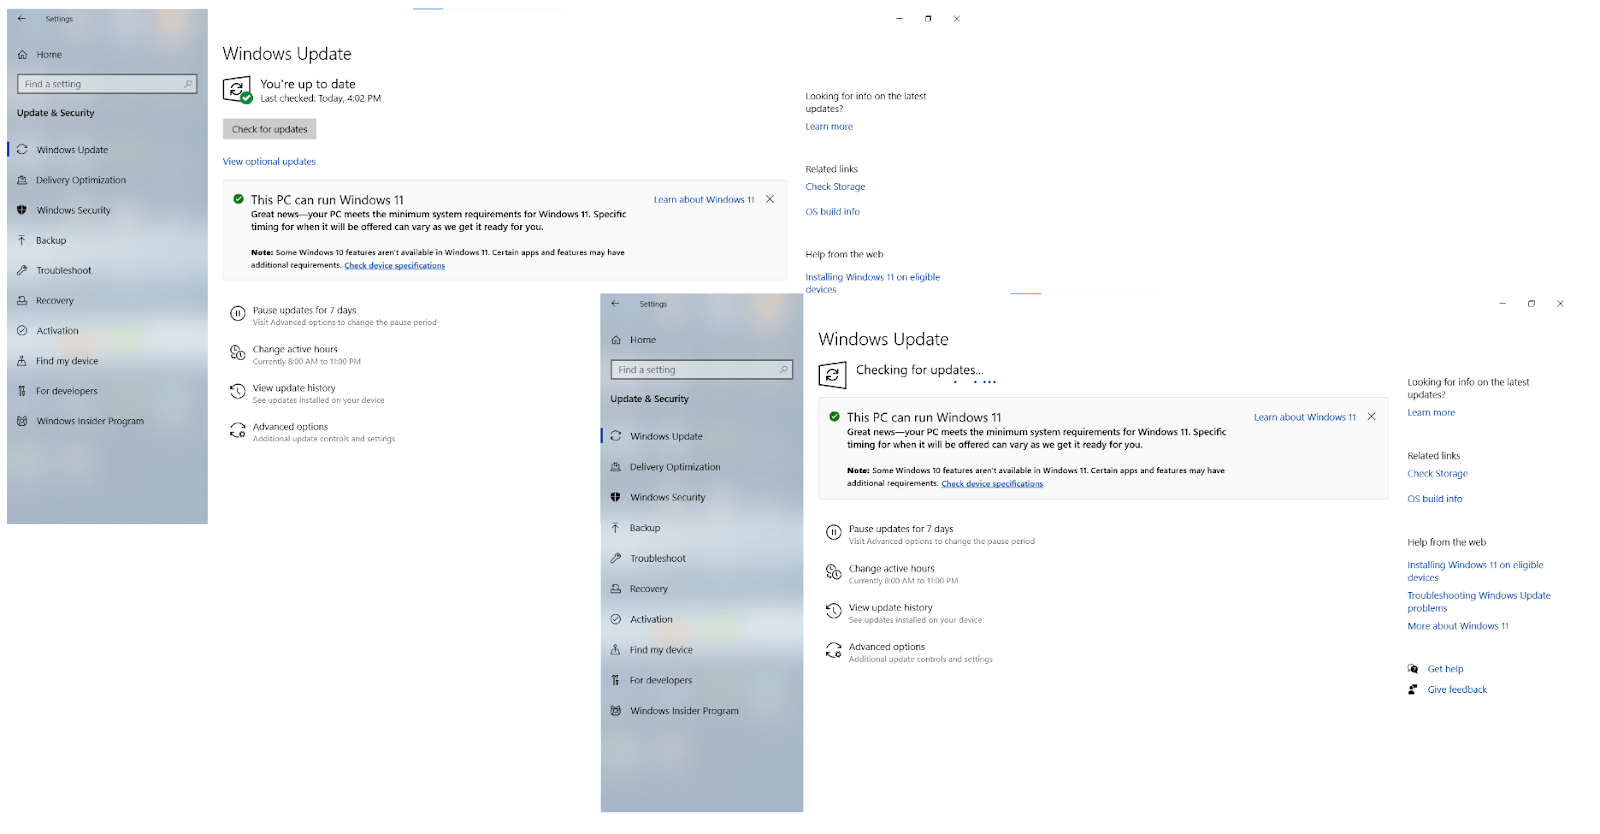The width and height of the screenshot is (1600, 834).
Task: Open Activation in upper-left sidebar
Action: pyautogui.click(x=57, y=330)
